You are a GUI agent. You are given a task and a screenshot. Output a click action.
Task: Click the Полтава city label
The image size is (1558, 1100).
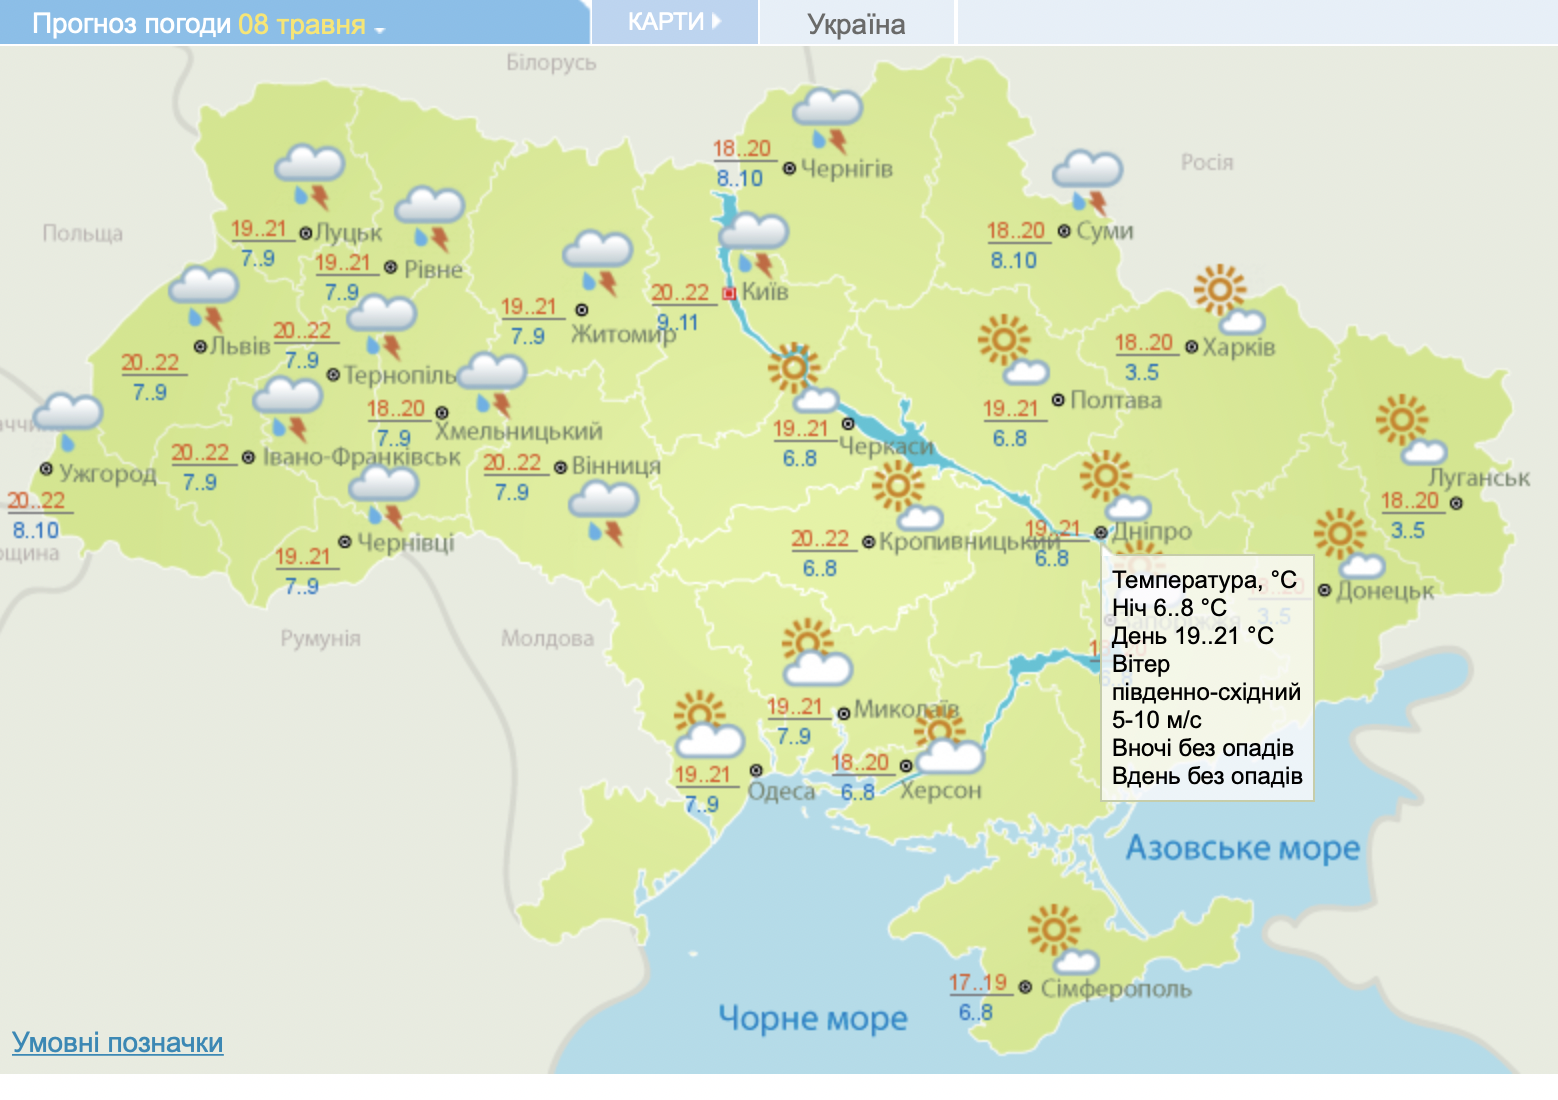pos(1116,400)
